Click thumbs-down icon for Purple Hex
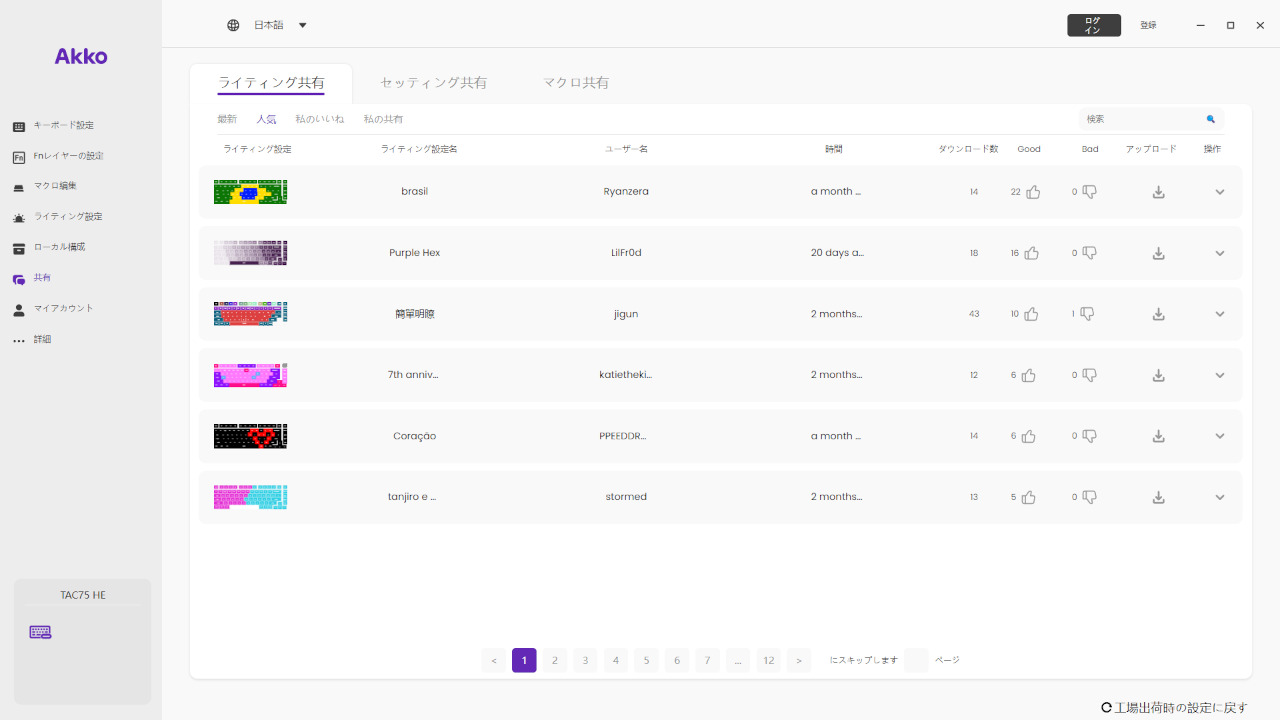 1089,253
